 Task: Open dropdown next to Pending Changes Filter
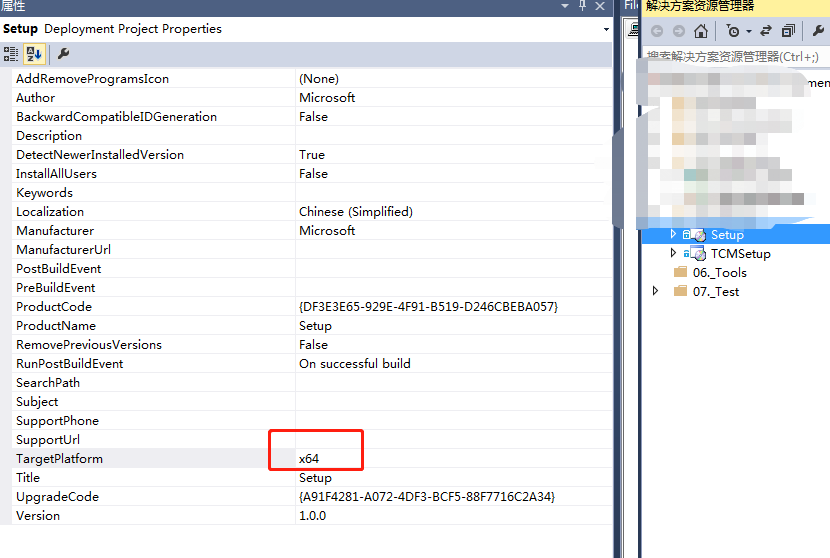(x=749, y=32)
